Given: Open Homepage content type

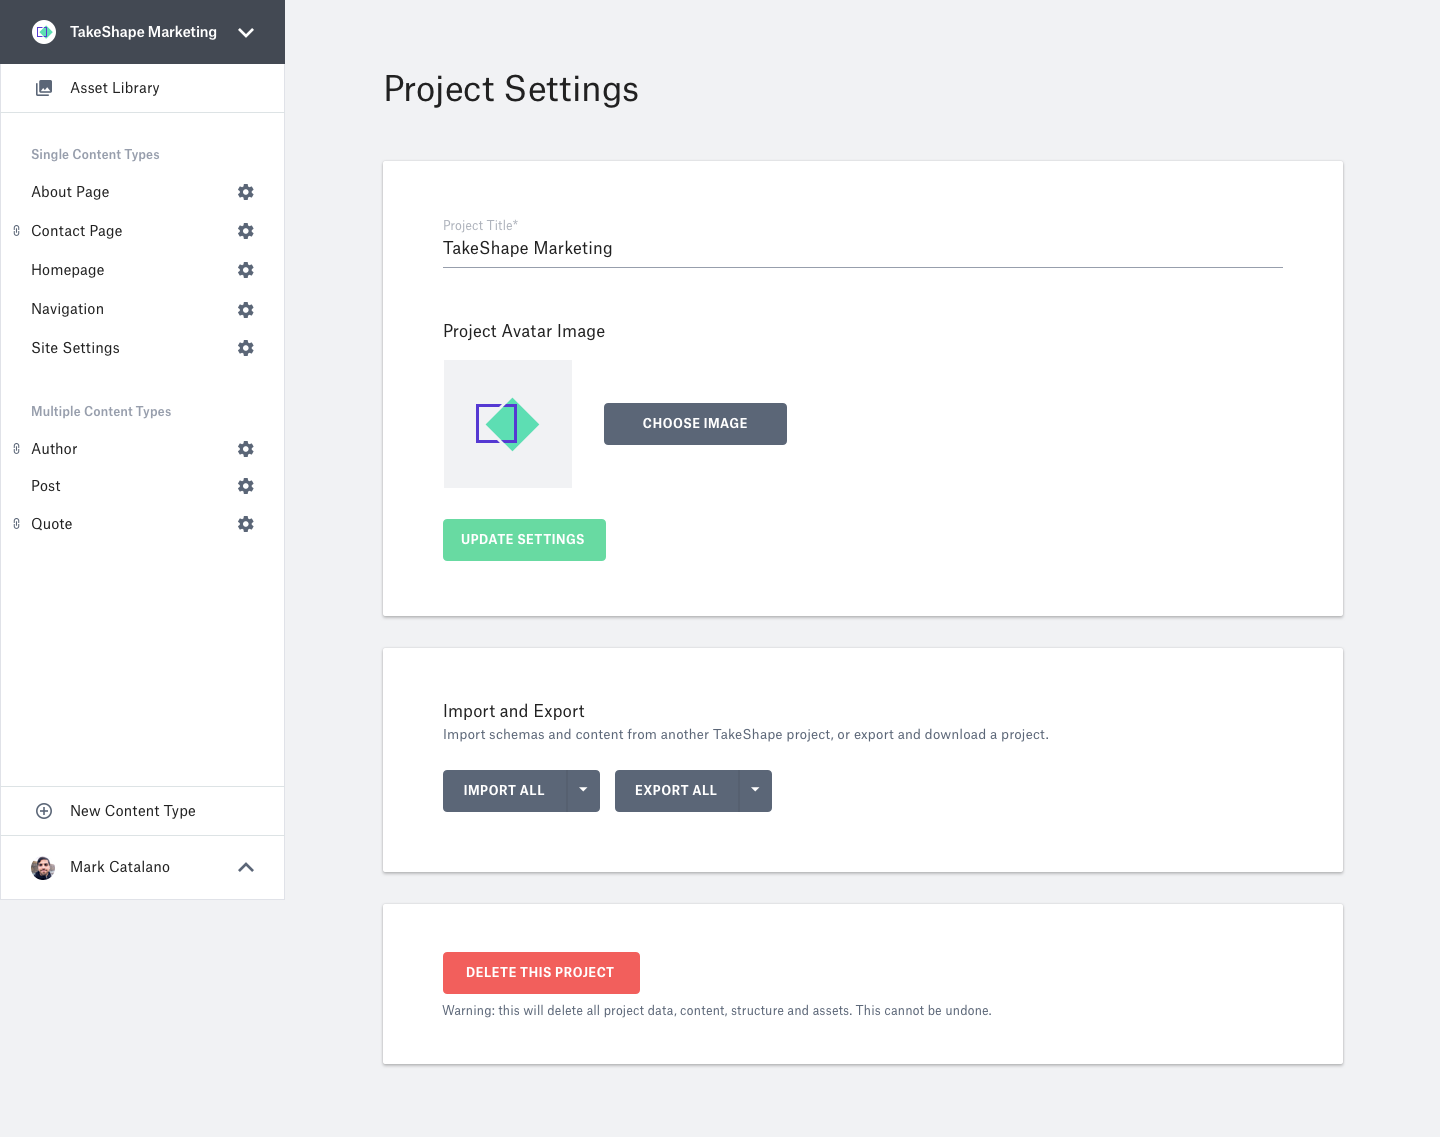Looking at the screenshot, I should pos(68,270).
